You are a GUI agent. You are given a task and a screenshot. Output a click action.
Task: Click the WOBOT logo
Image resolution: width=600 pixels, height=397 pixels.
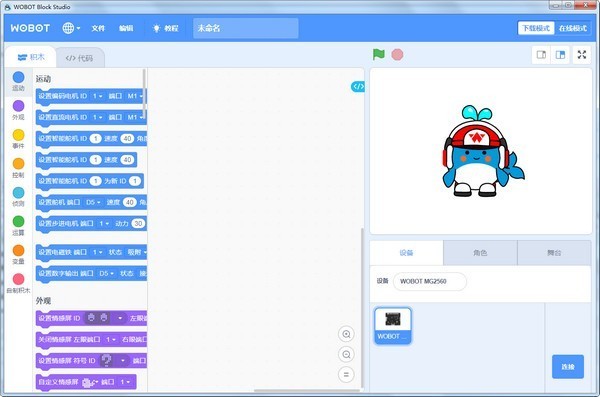pos(30,28)
